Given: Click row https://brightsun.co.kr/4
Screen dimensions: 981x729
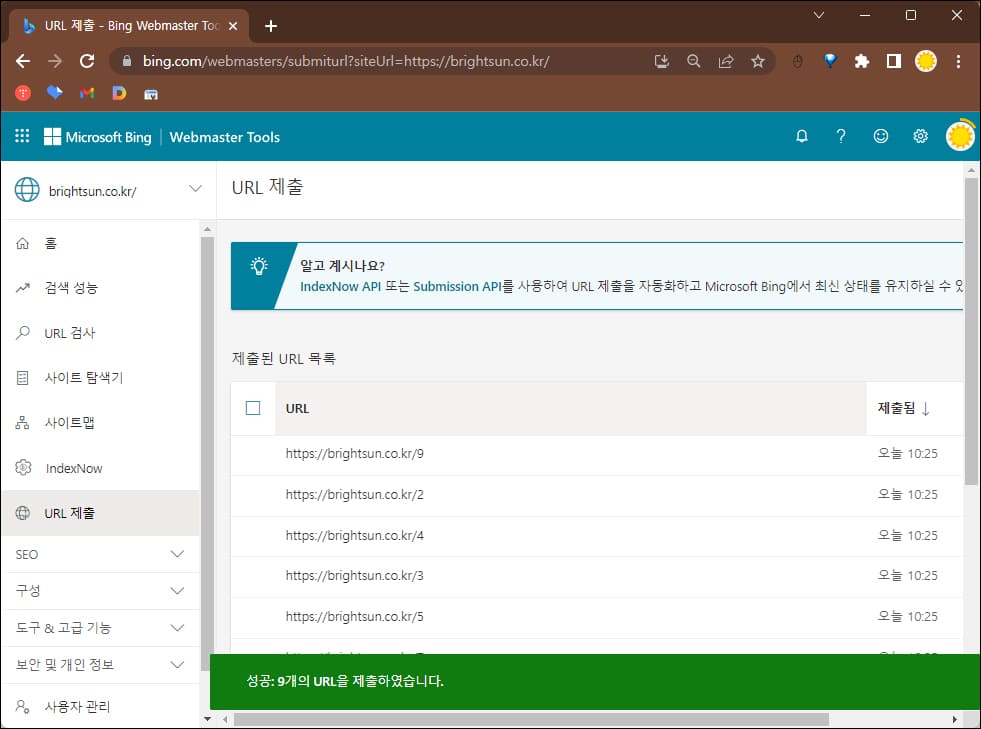Looking at the screenshot, I should tap(596, 536).
